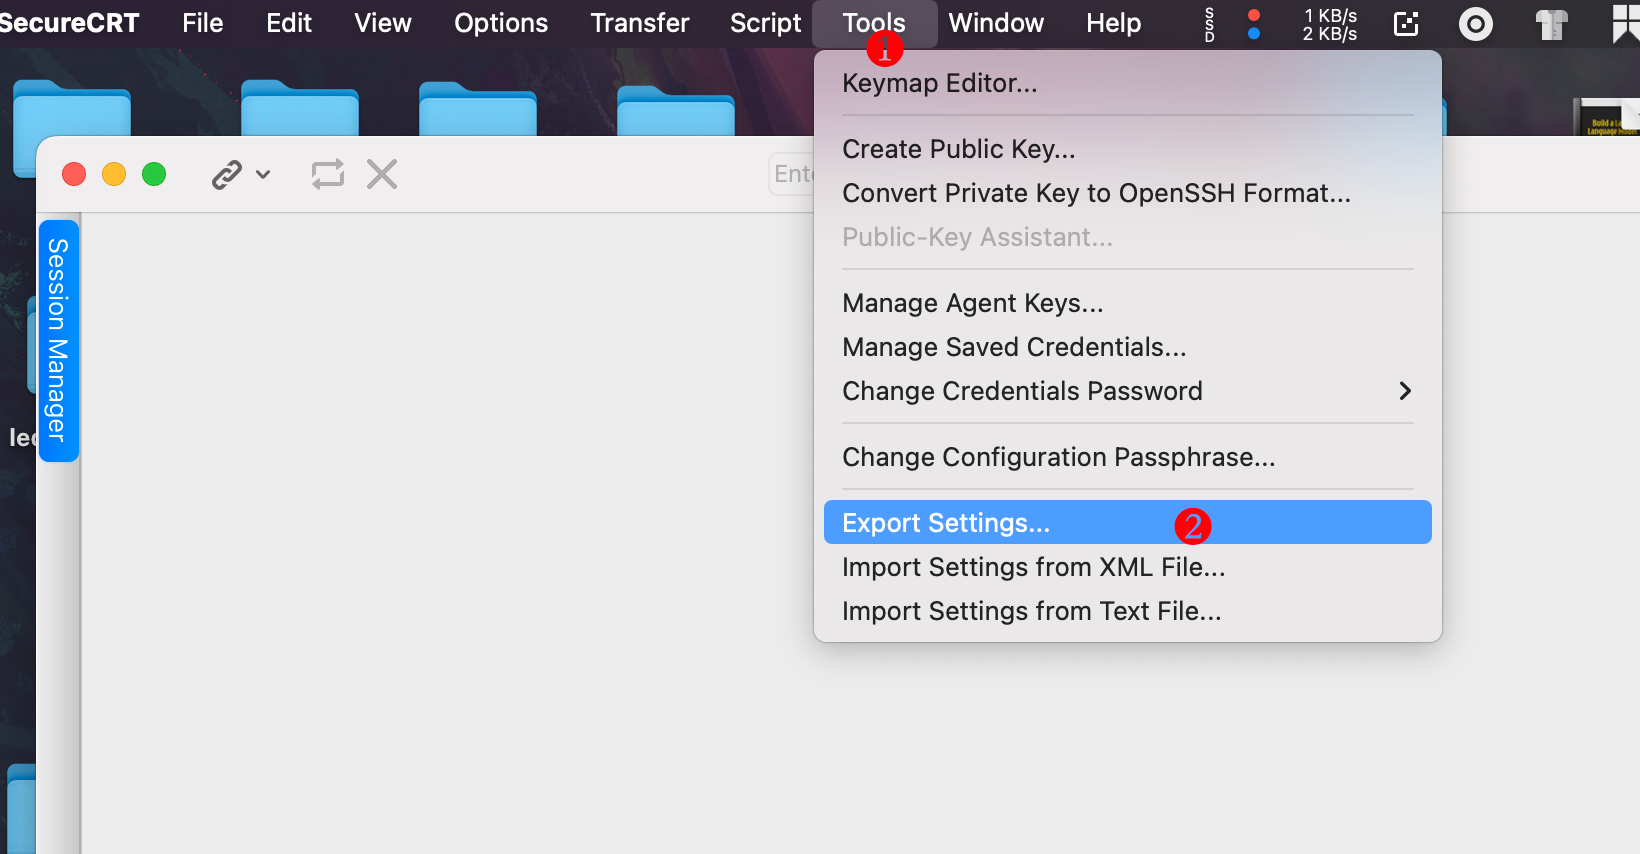Viewport: 1640px width, 854px height.
Task: Click the circular record menu bar icon
Action: 1475,24
